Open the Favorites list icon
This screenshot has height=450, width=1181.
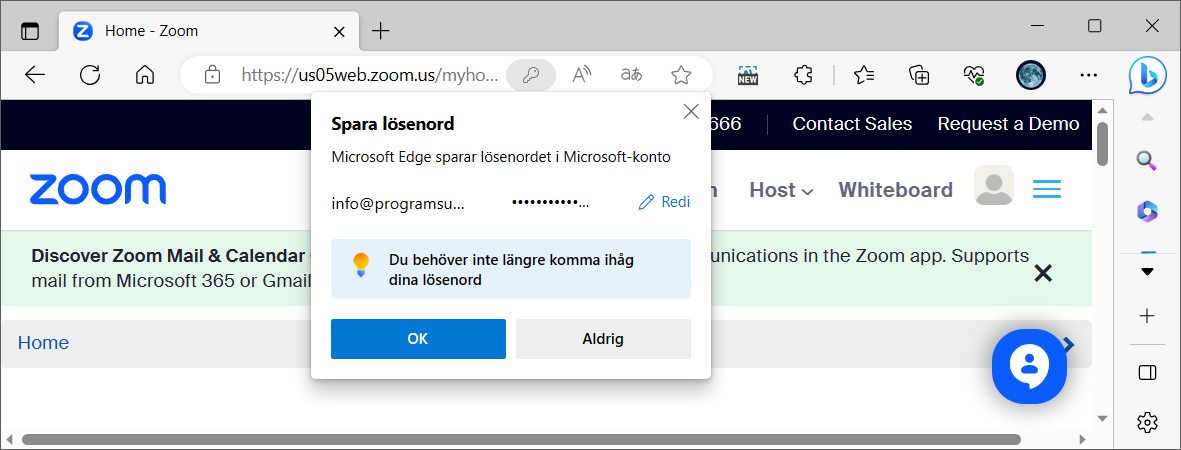tap(864, 75)
